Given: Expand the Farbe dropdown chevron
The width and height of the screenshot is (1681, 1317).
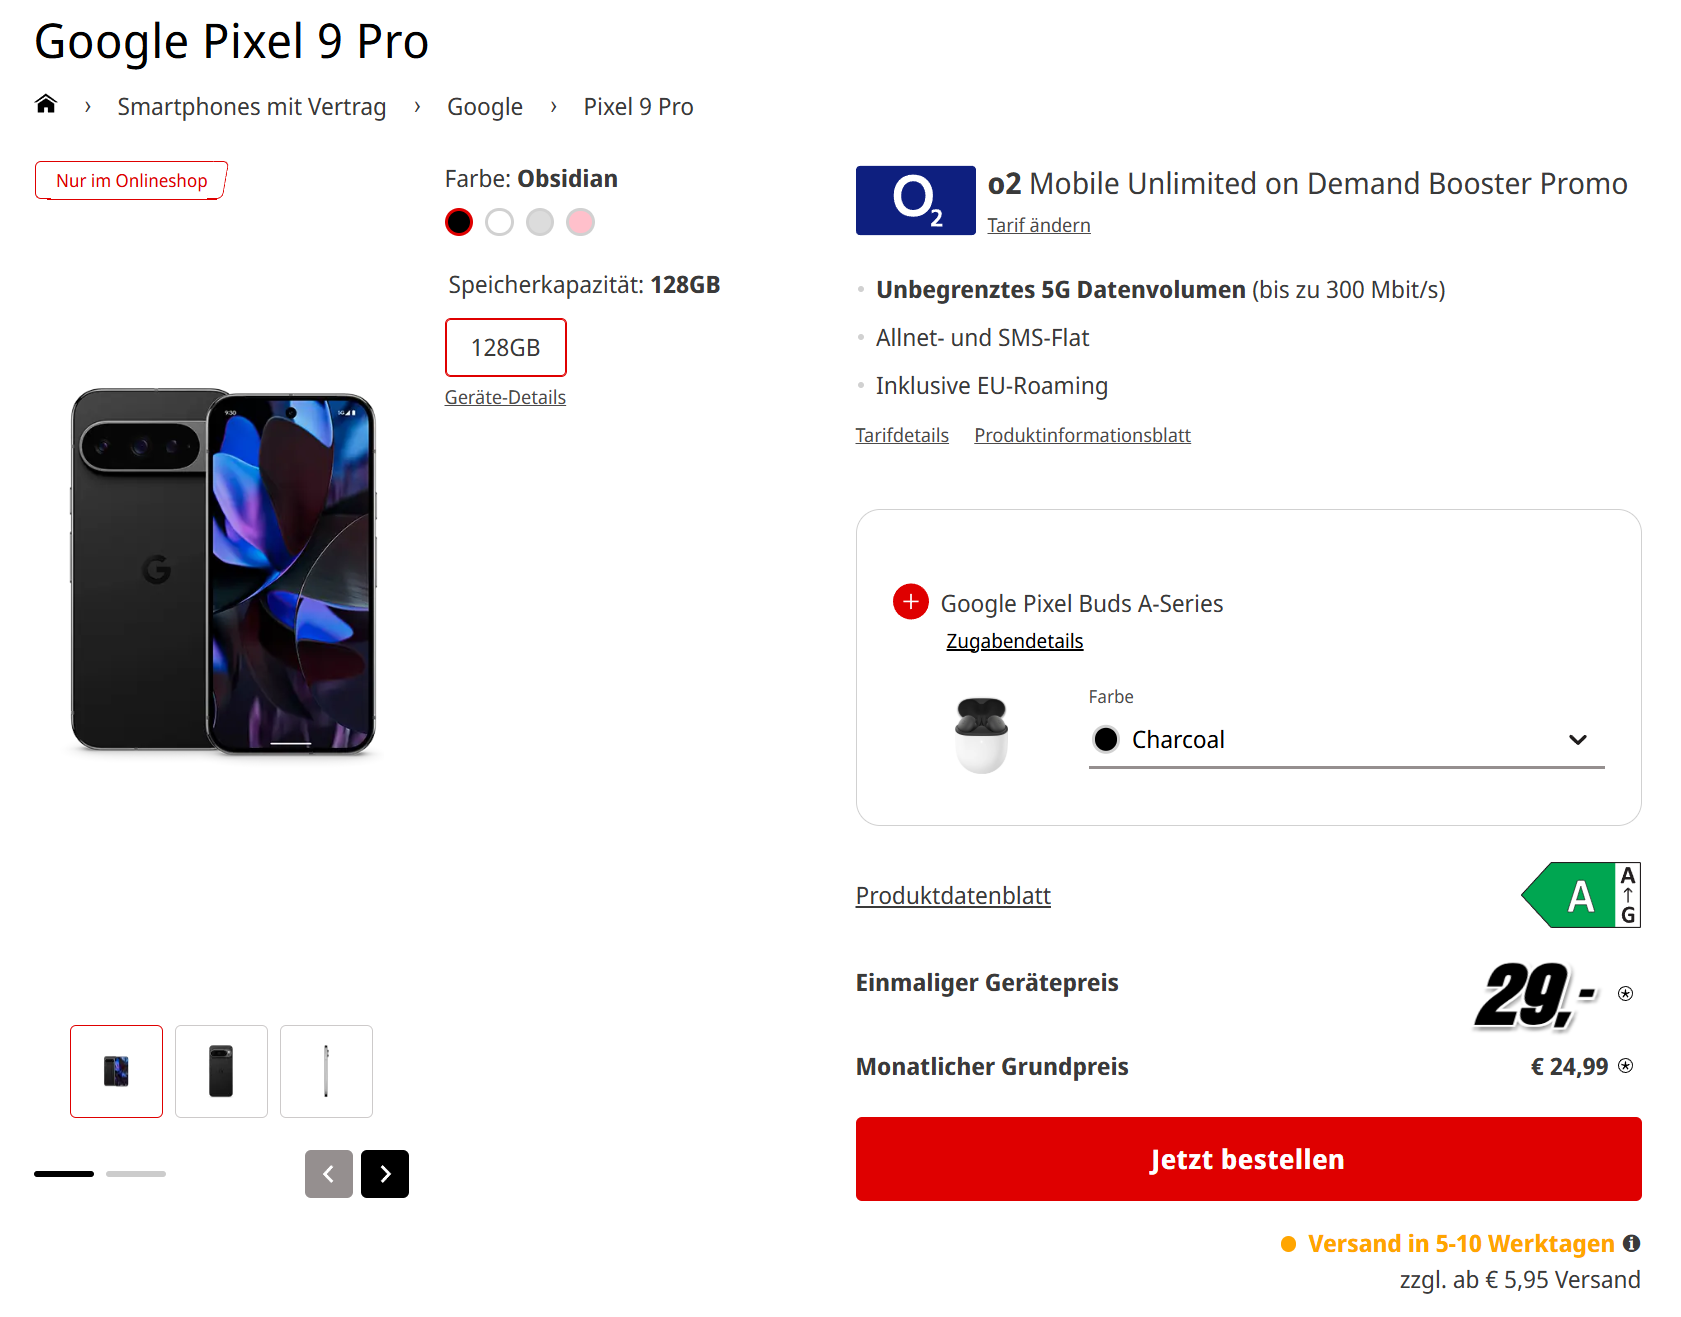Looking at the screenshot, I should point(1578,740).
